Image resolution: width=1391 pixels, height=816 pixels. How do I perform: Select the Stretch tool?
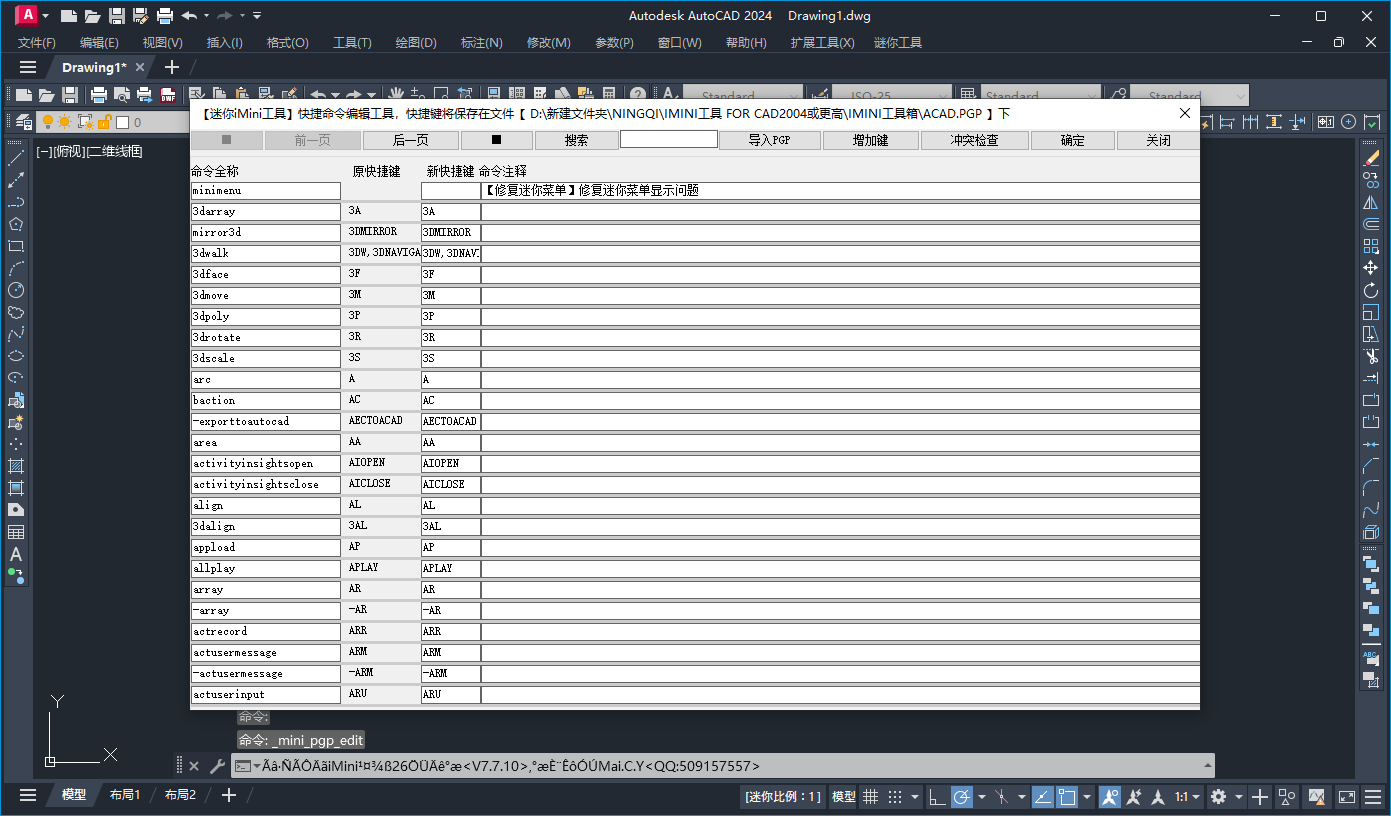coord(1371,334)
